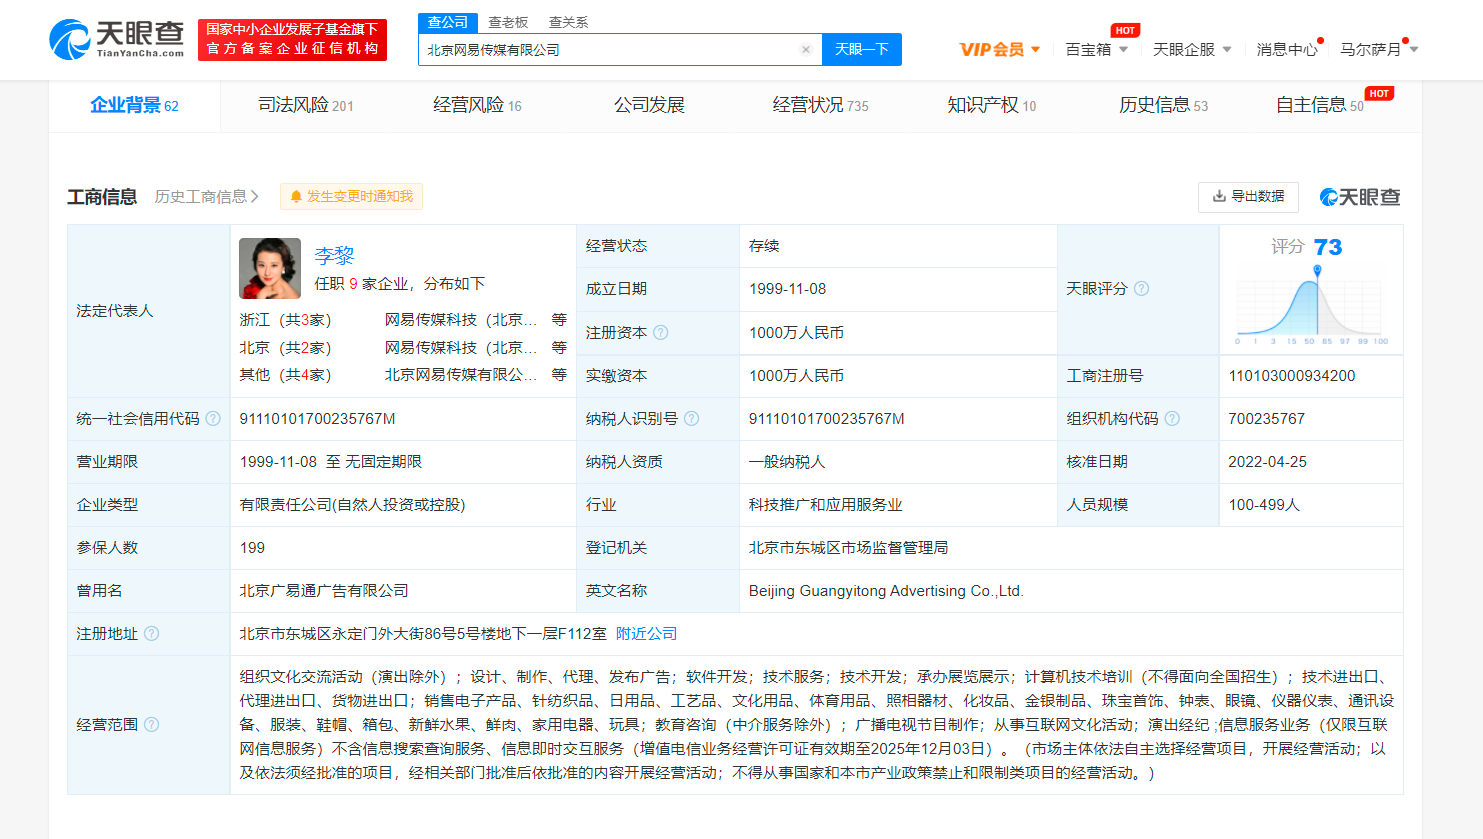1483x839 pixels.
Task: Open legal representative 李黎 profile link
Action: point(335,256)
